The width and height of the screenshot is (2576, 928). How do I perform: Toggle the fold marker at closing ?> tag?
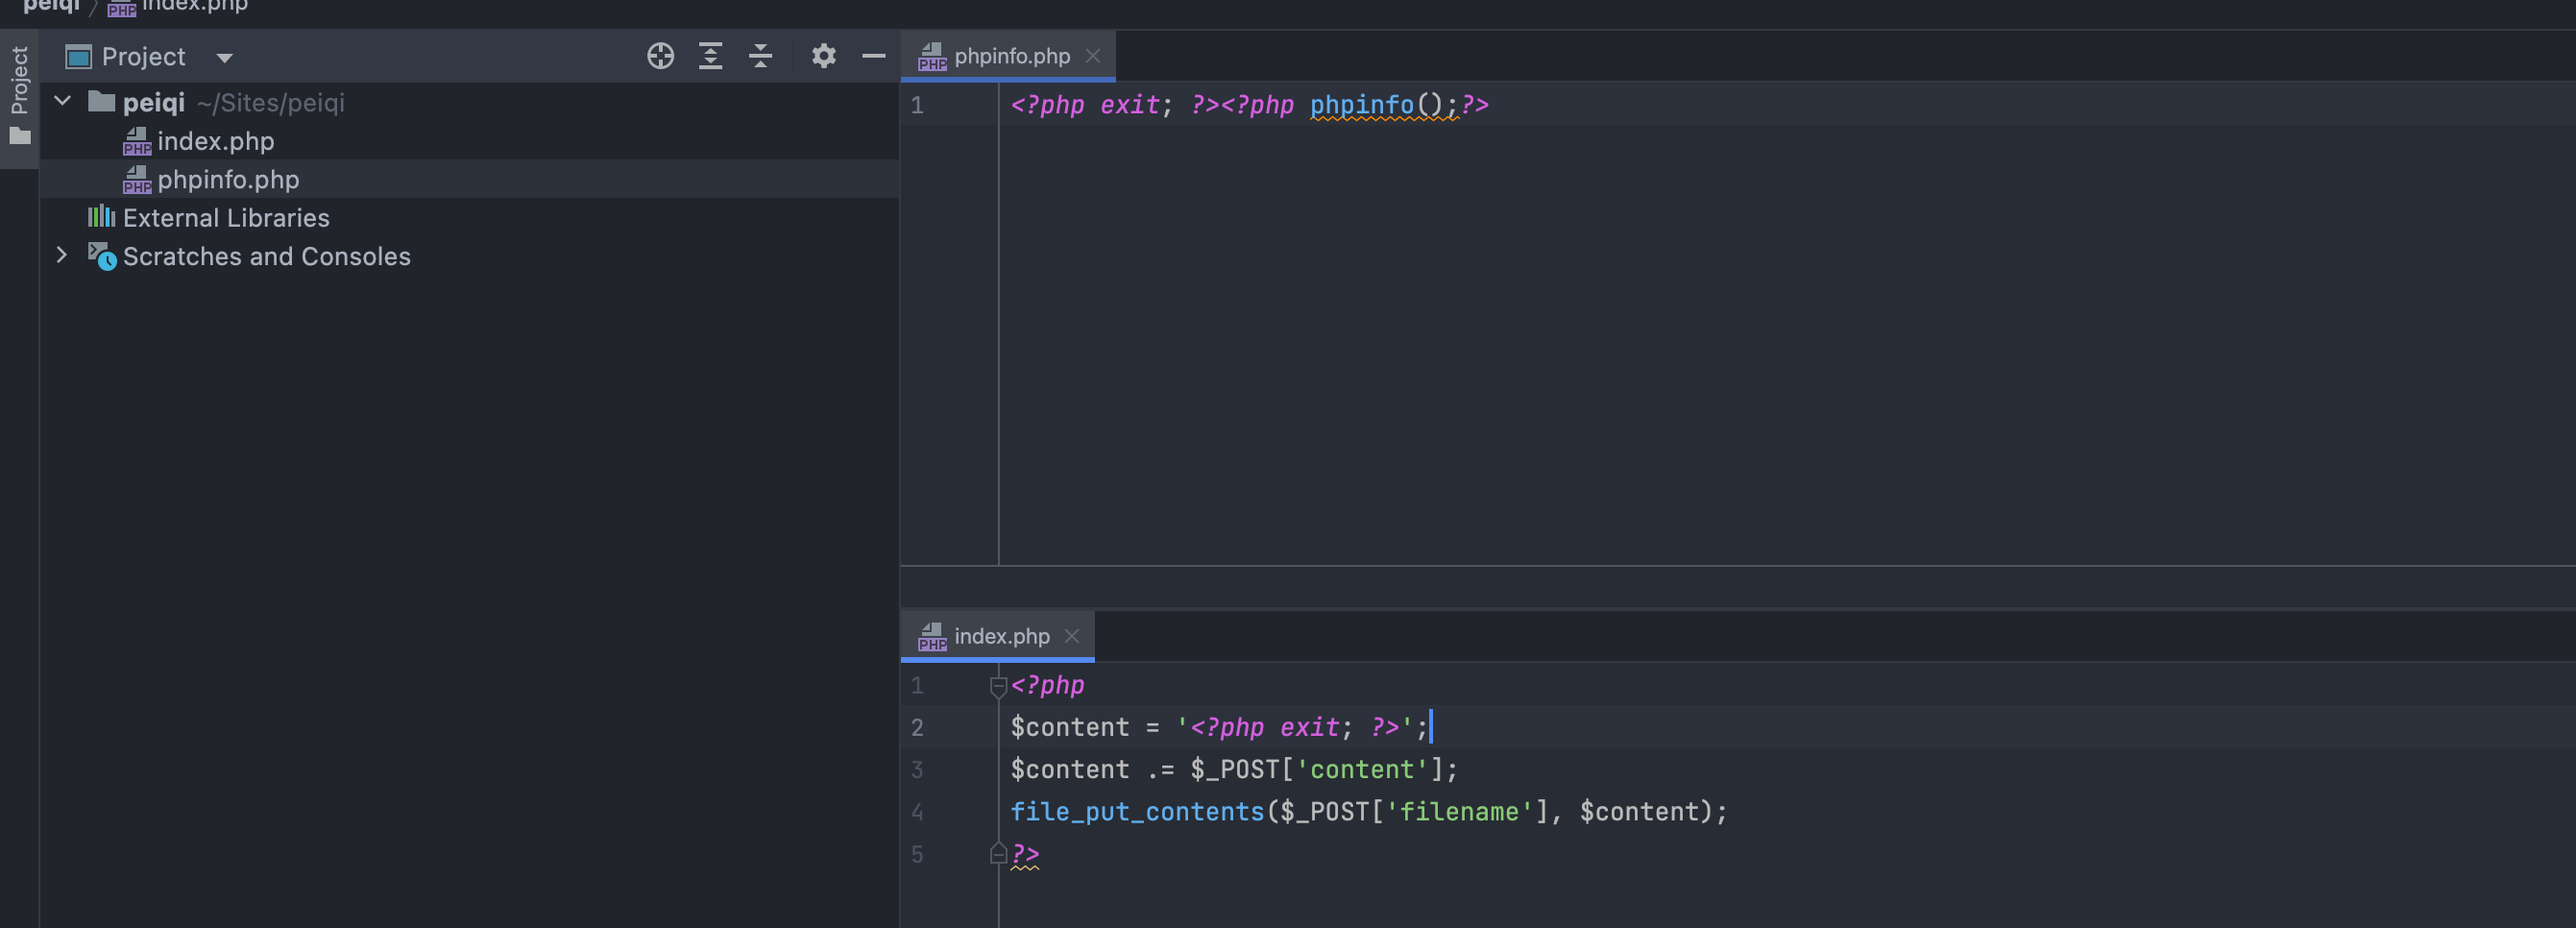coord(997,854)
